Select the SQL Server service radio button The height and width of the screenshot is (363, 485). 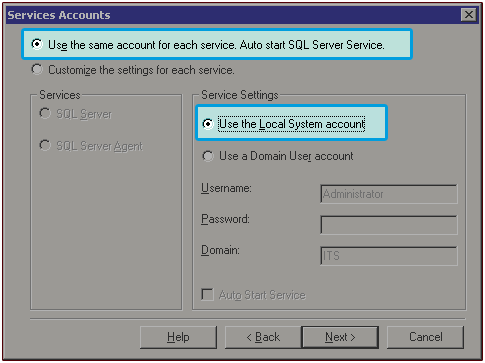tap(45, 113)
